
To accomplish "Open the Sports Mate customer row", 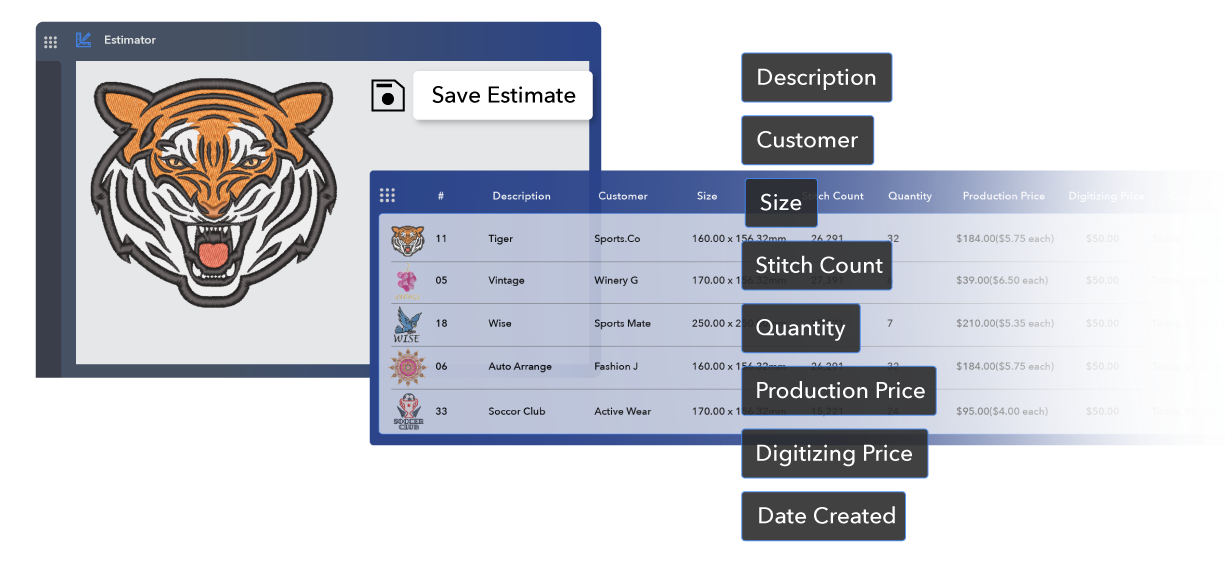I will [x=622, y=324].
